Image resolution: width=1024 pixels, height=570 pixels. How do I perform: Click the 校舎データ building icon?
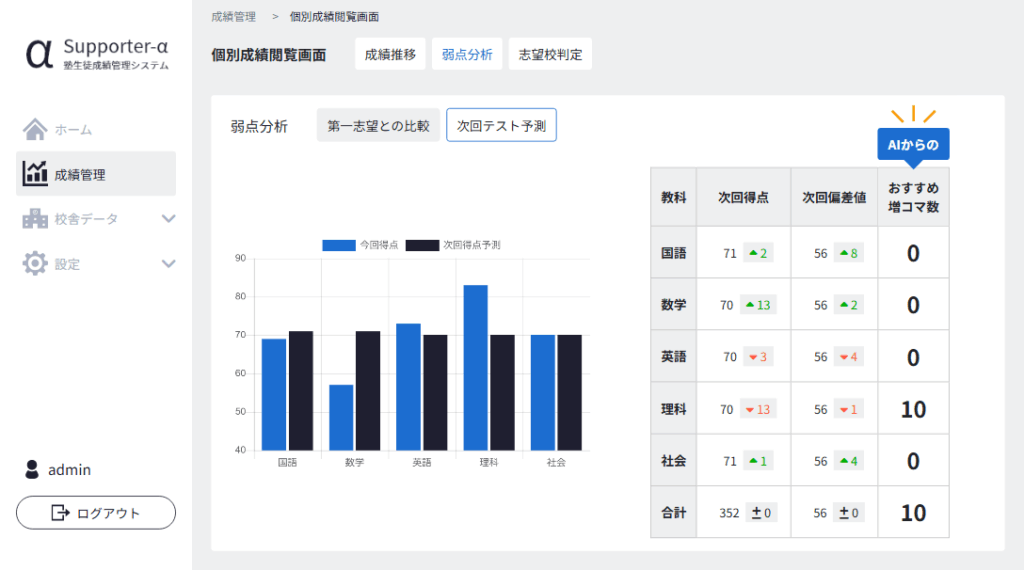click(x=35, y=219)
